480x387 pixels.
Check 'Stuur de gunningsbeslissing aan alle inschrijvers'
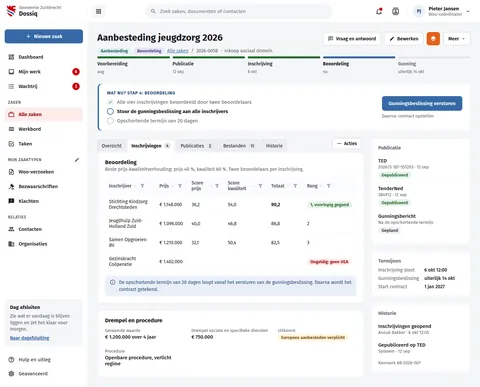pyautogui.click(x=110, y=111)
